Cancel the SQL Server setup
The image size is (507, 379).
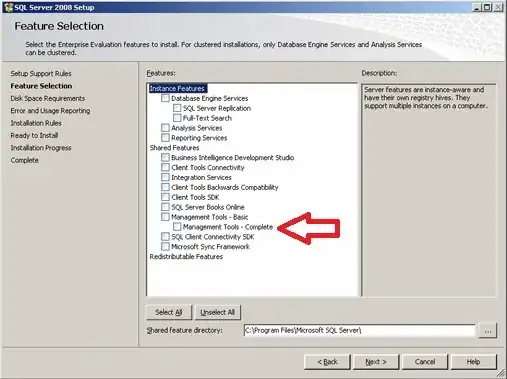[425, 362]
